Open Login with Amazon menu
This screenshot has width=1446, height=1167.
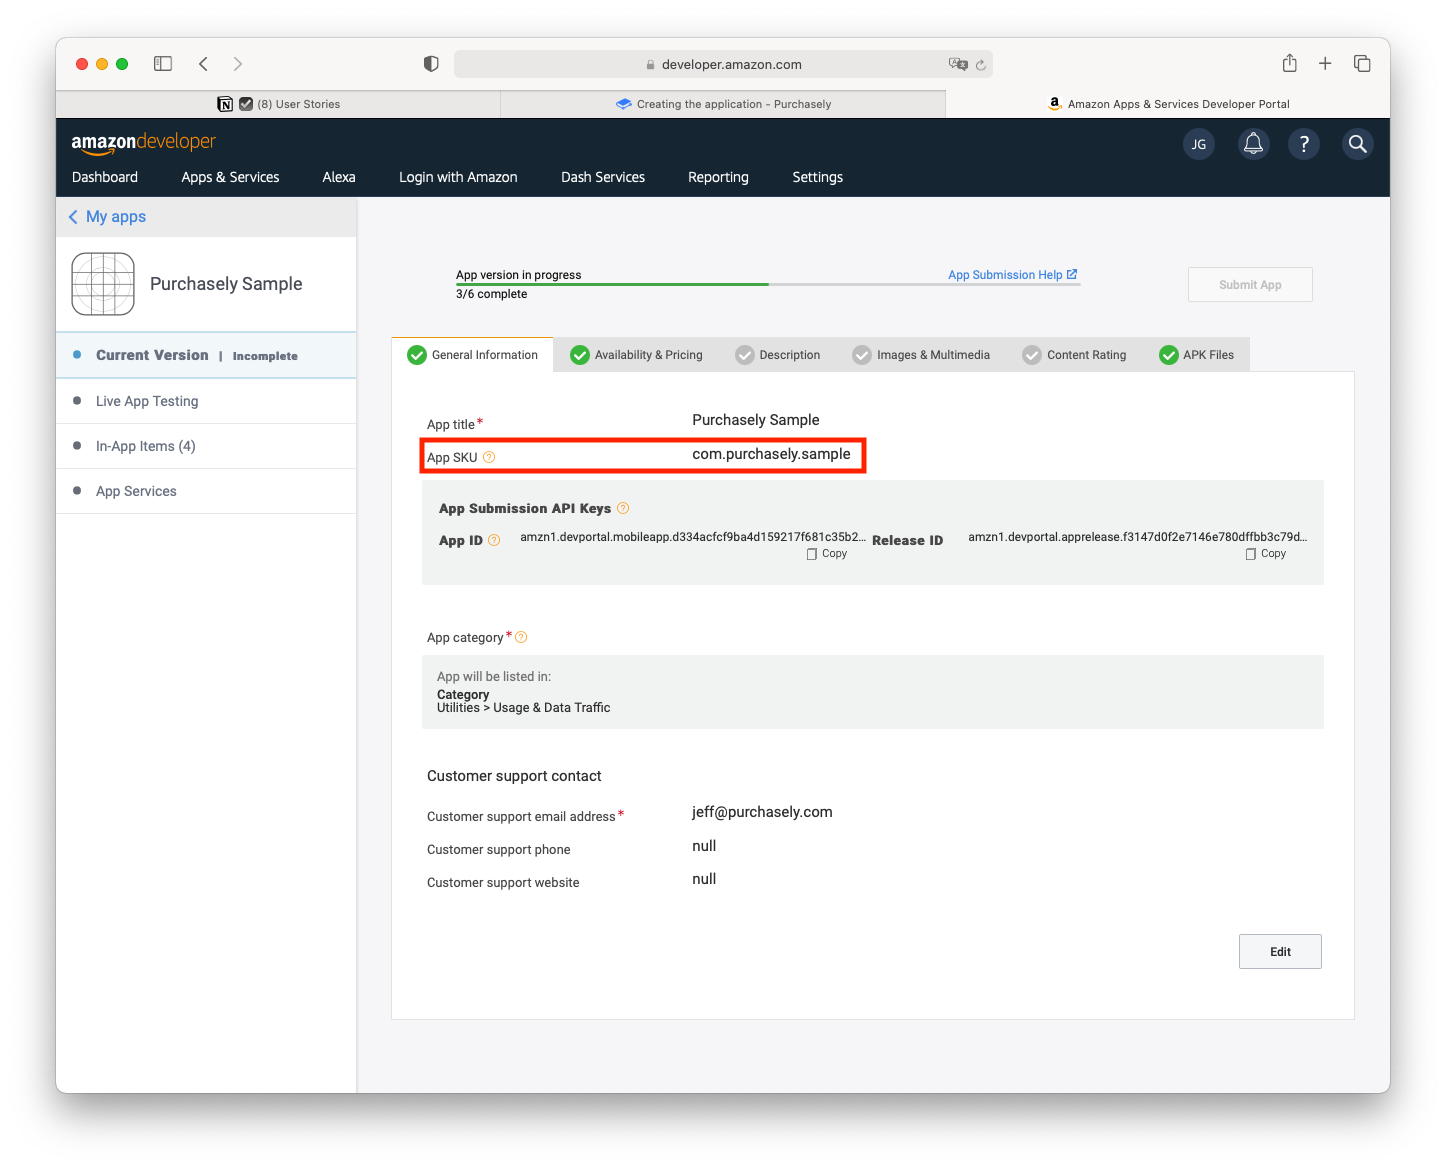point(458,177)
